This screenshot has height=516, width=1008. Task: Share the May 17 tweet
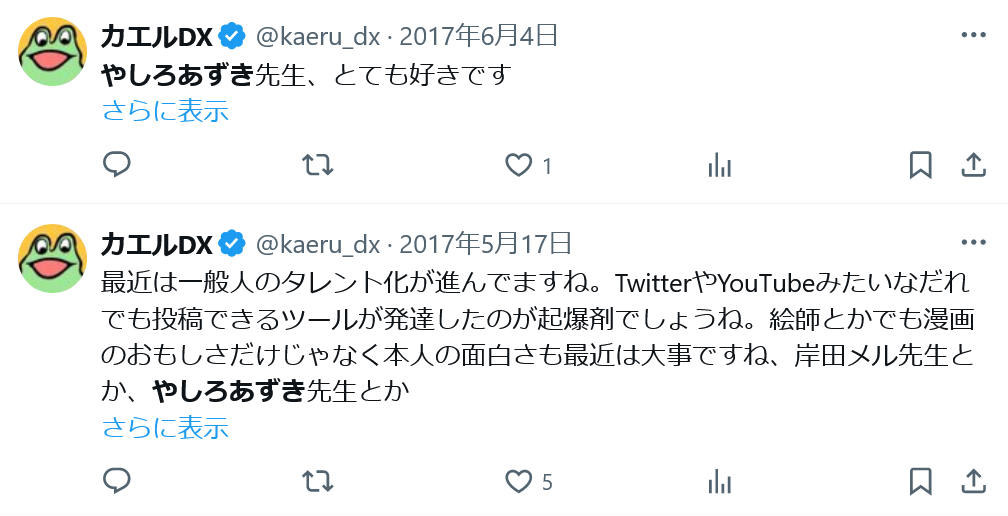pos(973,481)
